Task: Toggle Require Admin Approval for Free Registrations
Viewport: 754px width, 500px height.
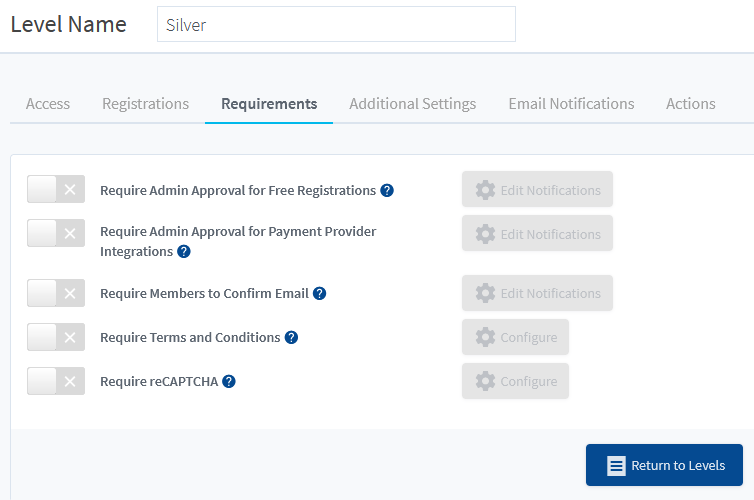Action: [x=56, y=189]
